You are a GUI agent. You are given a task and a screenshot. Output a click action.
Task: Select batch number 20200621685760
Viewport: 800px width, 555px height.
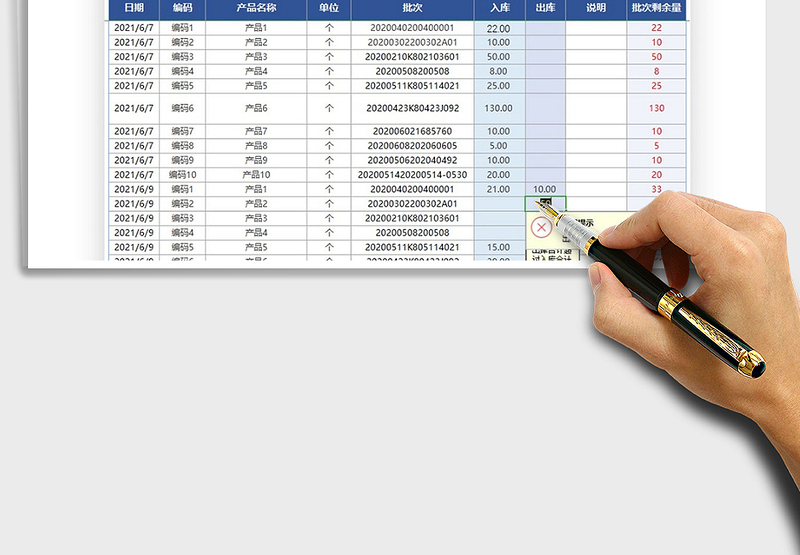point(412,131)
